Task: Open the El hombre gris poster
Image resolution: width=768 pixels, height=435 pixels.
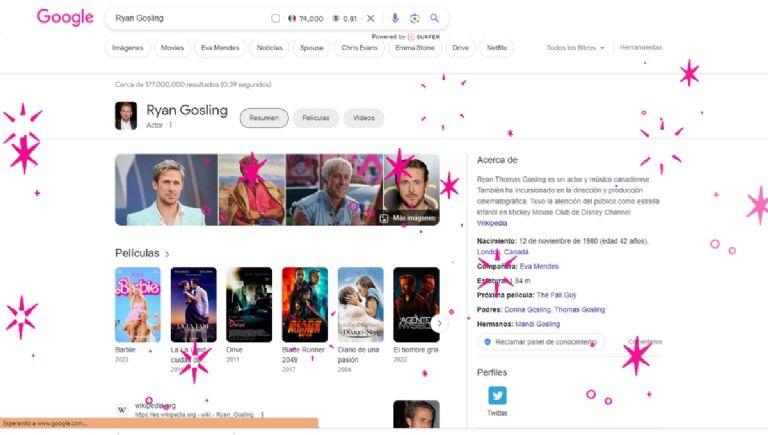Action: pyautogui.click(x=416, y=305)
